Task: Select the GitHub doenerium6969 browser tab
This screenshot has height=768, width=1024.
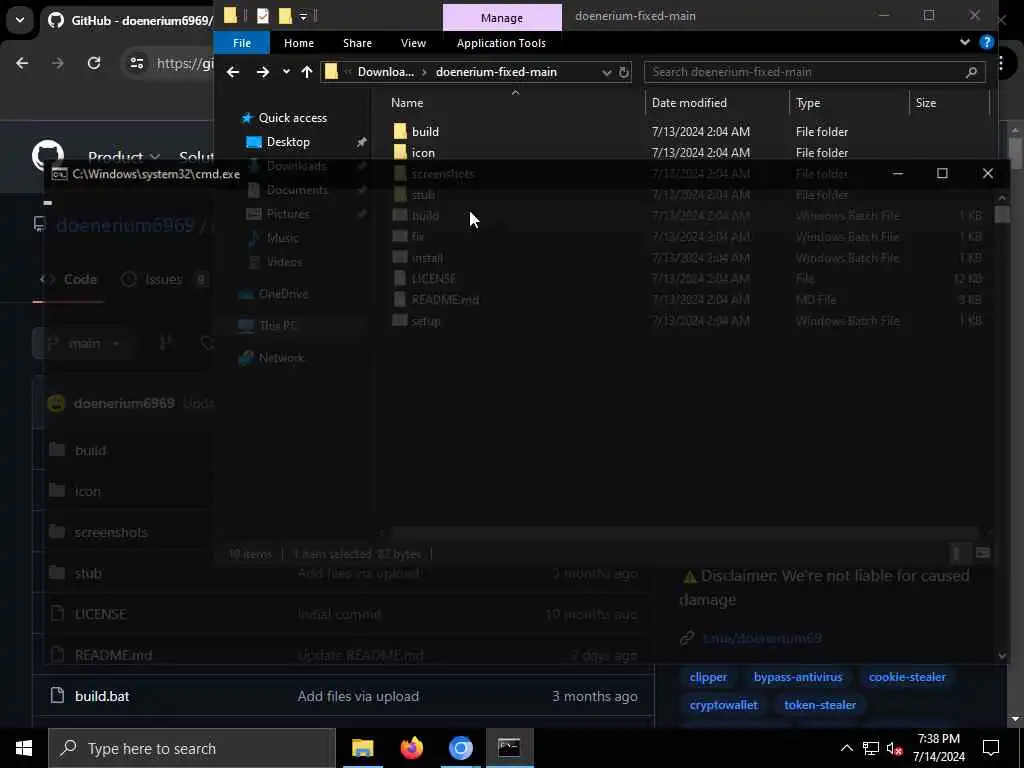Action: pos(129,20)
